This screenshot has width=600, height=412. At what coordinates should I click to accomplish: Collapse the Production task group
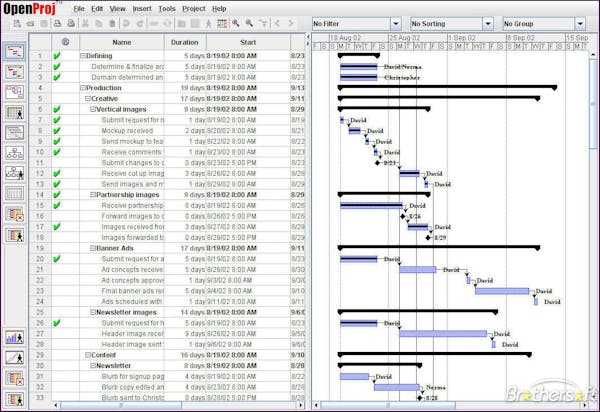[x=83, y=88]
